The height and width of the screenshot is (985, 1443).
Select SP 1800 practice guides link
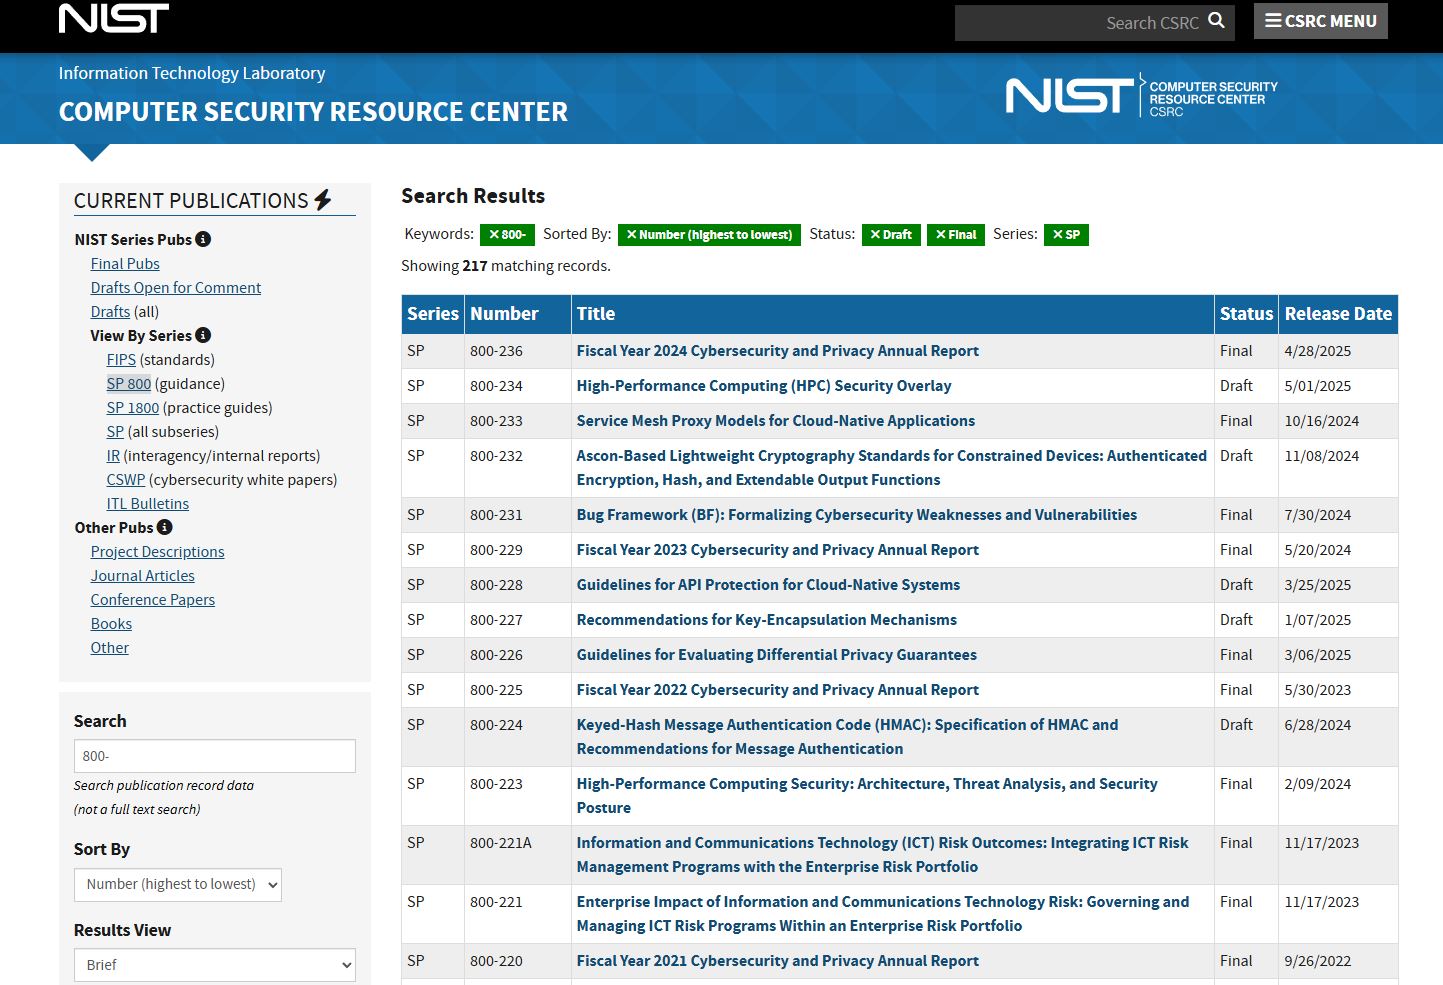[x=133, y=407]
